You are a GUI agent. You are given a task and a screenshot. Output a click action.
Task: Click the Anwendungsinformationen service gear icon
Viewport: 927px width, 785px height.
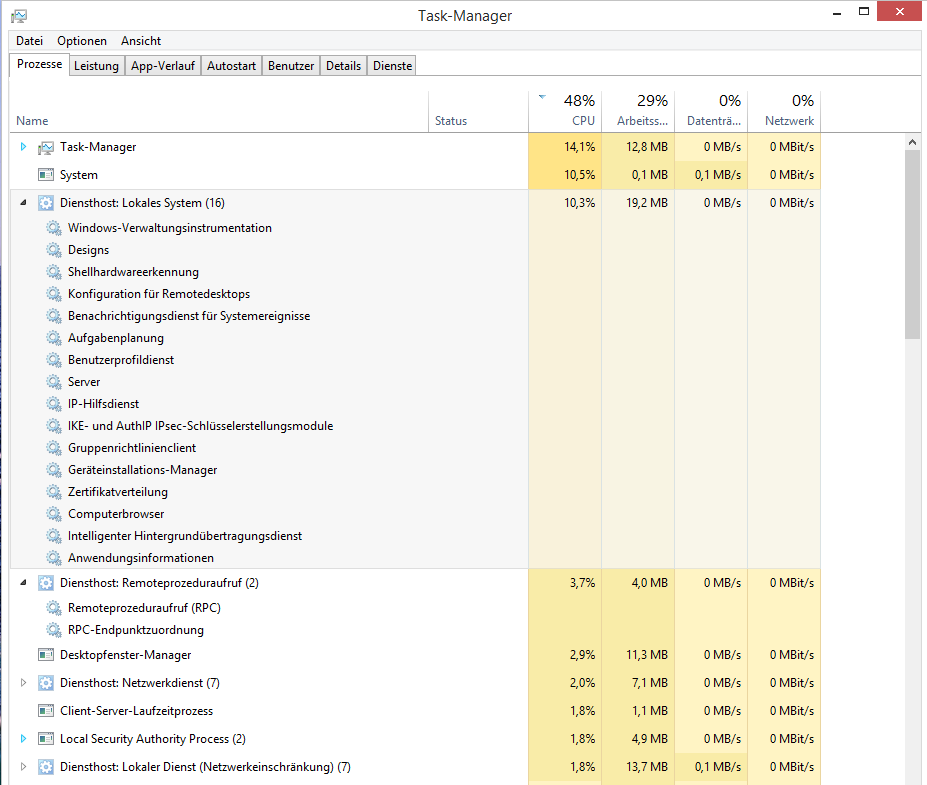click(54, 558)
